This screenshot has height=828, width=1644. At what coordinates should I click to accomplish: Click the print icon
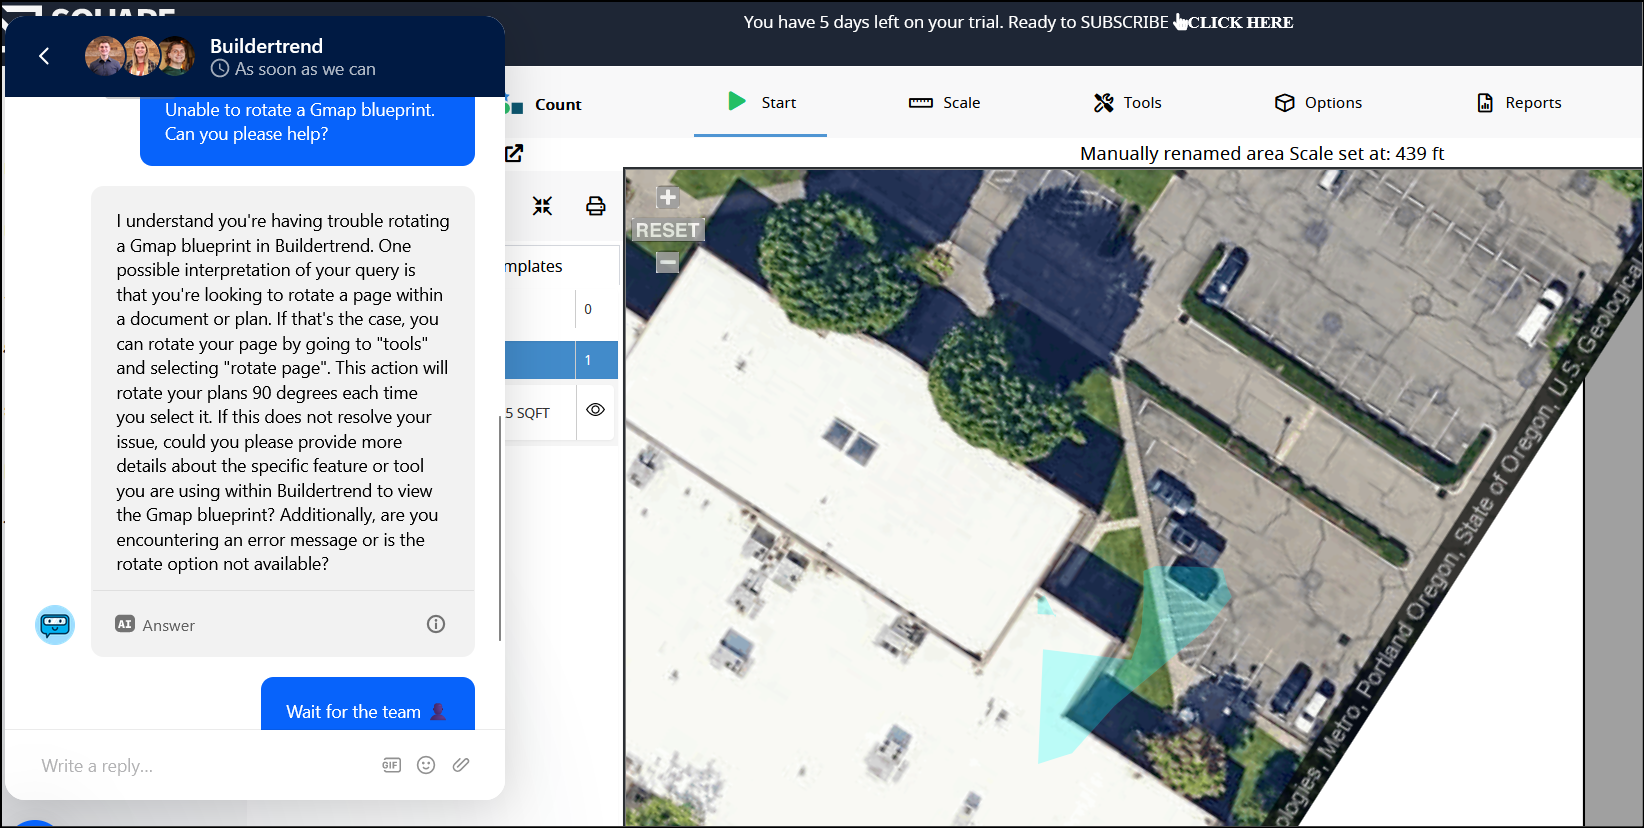pos(595,206)
